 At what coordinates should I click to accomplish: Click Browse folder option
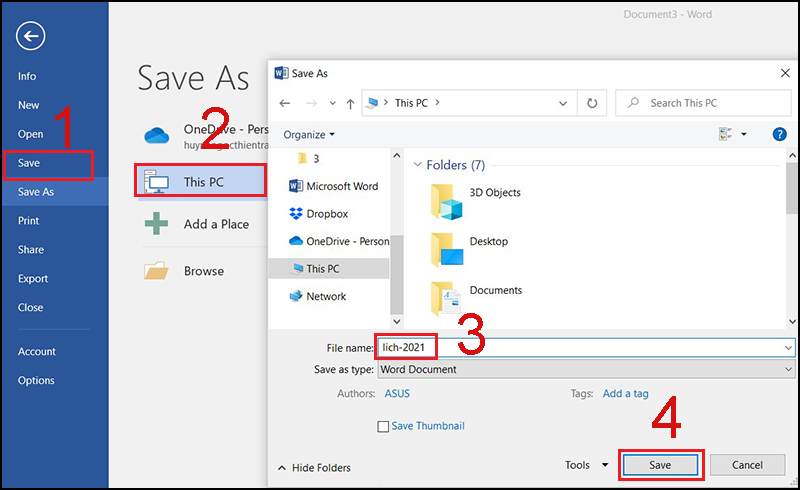pyautogui.click(x=203, y=271)
